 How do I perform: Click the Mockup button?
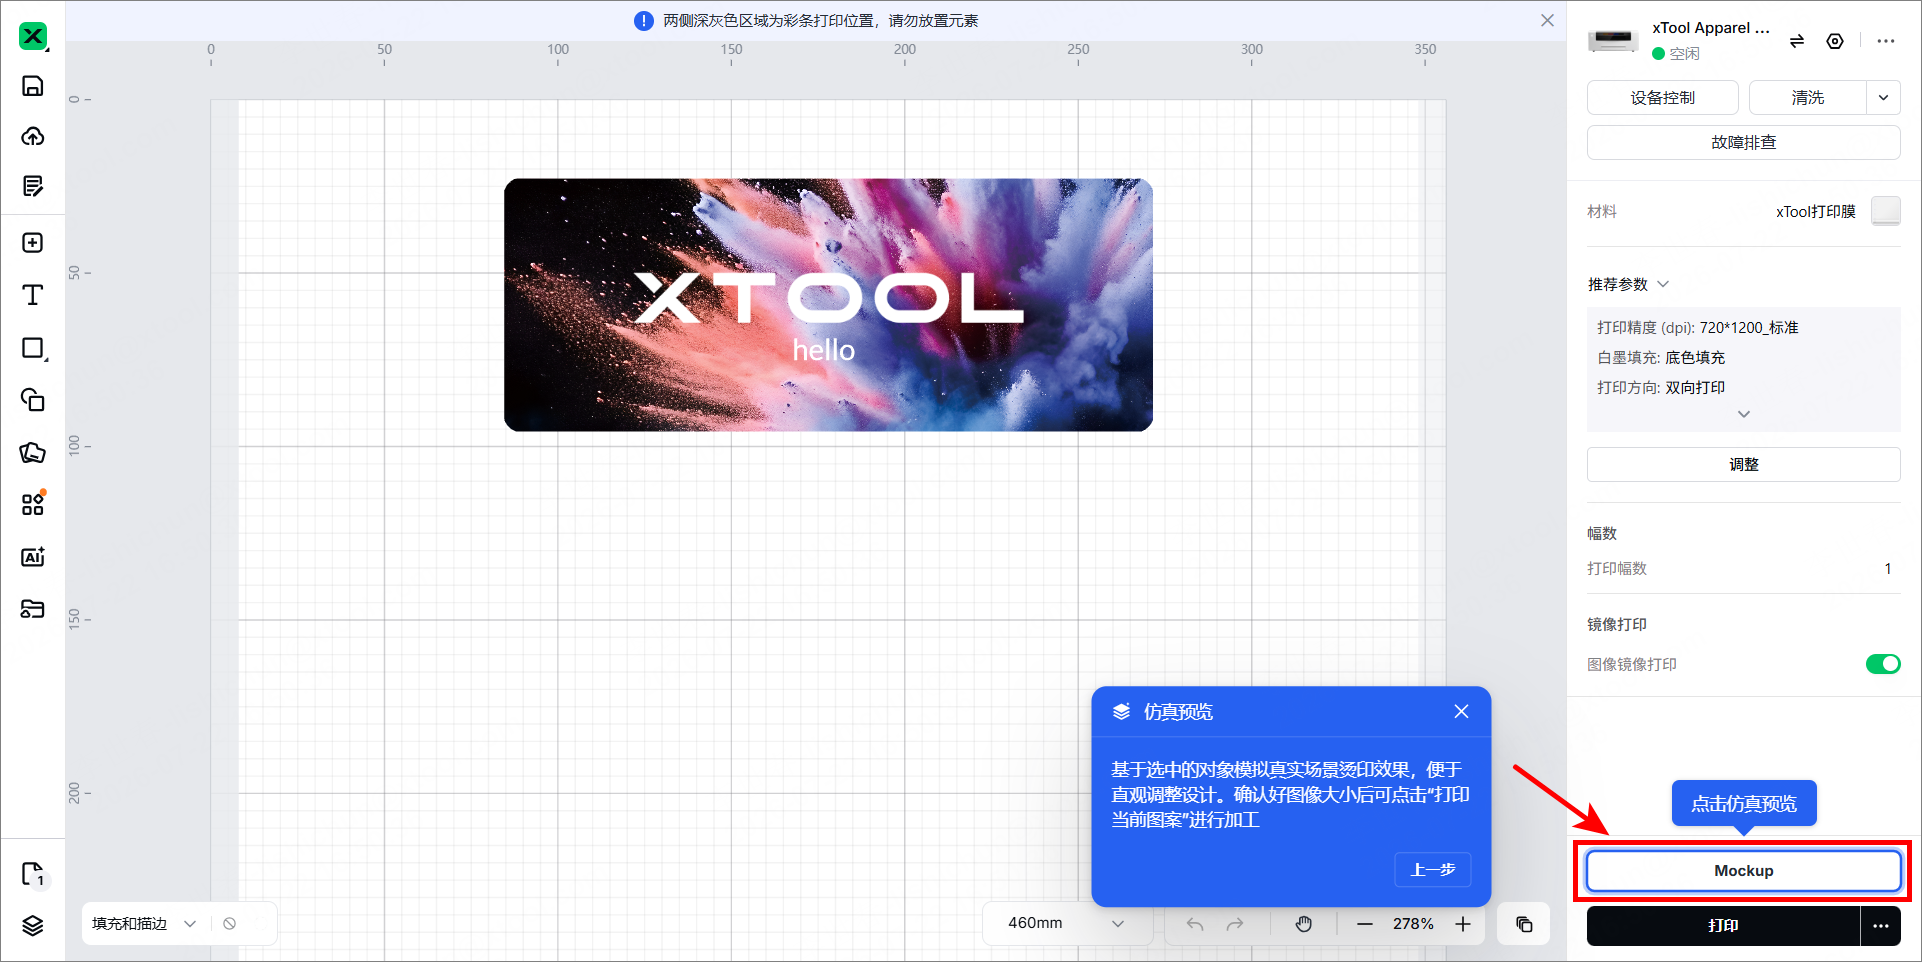pos(1744,871)
